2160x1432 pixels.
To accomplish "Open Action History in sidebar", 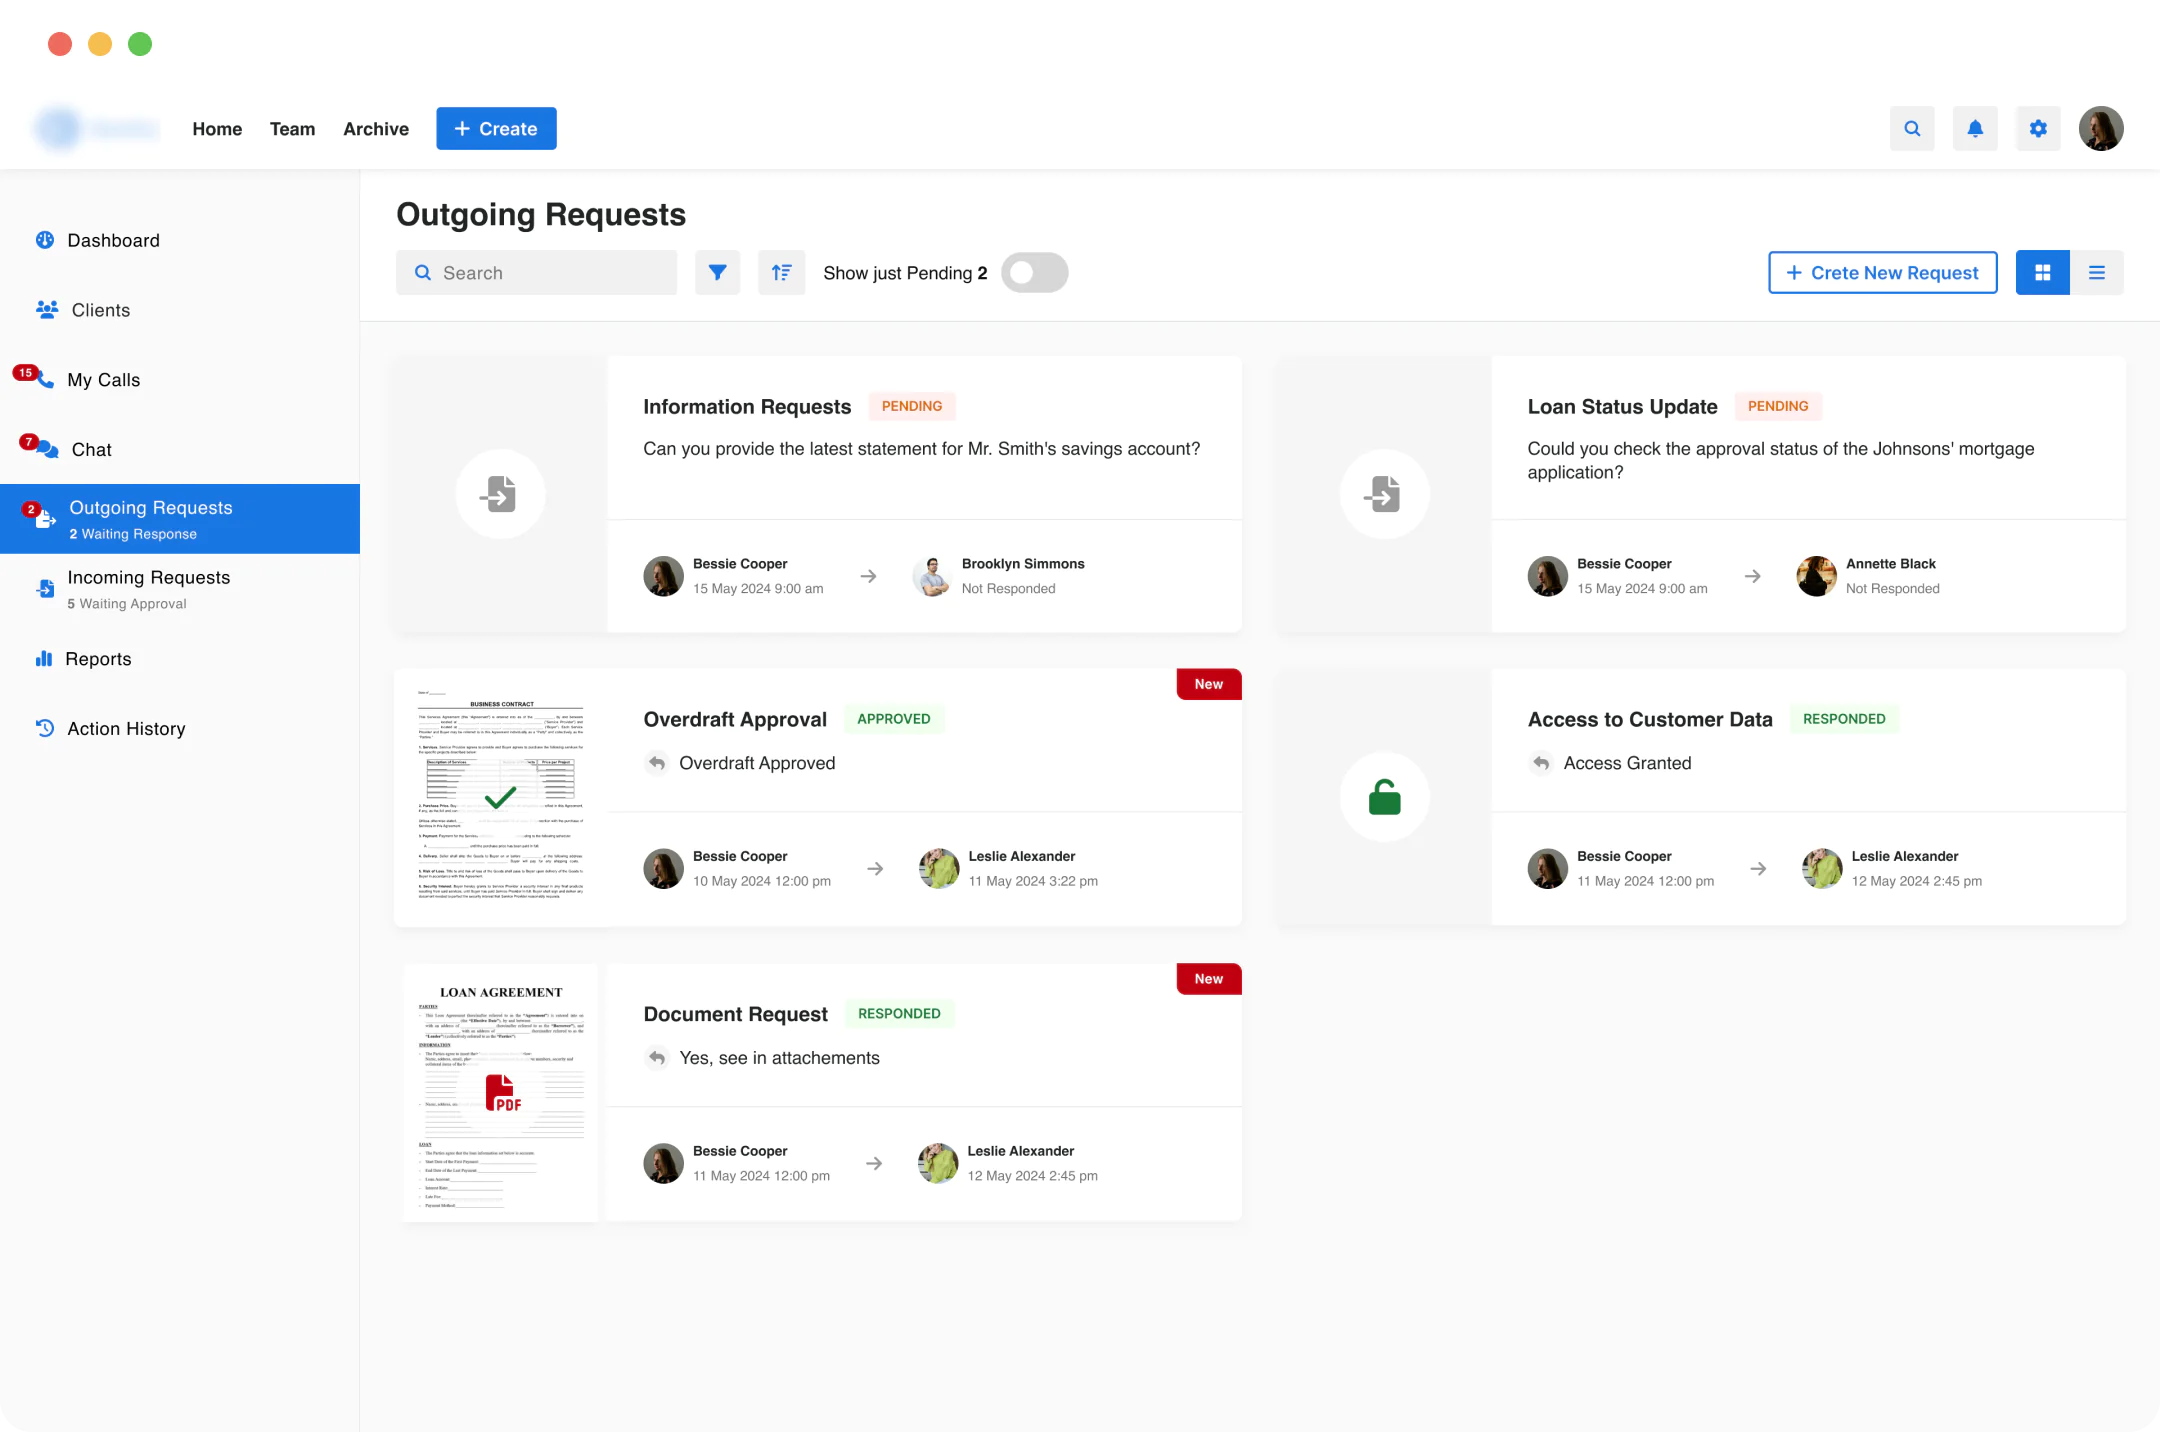I will (126, 729).
